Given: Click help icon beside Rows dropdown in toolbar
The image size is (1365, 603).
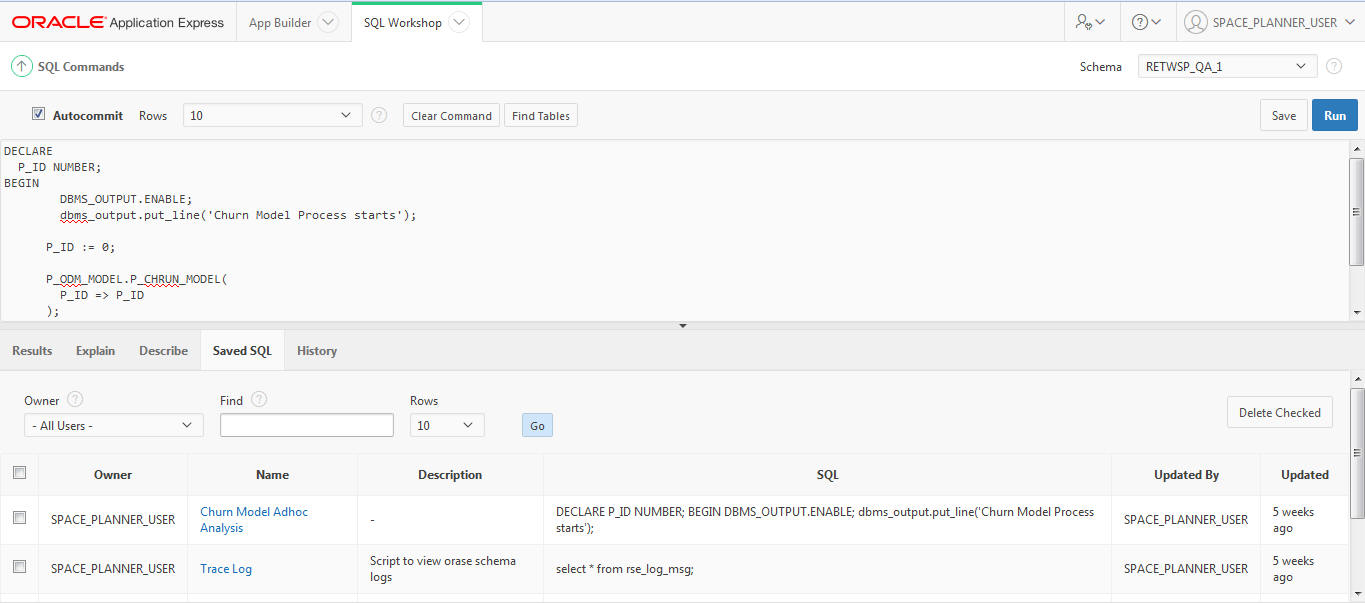Looking at the screenshot, I should [379, 115].
